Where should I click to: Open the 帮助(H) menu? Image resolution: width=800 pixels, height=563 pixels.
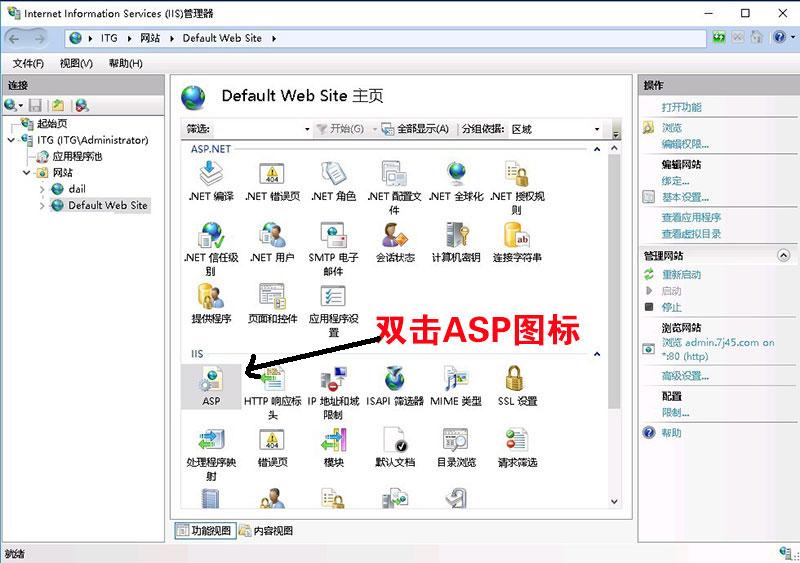click(x=126, y=63)
